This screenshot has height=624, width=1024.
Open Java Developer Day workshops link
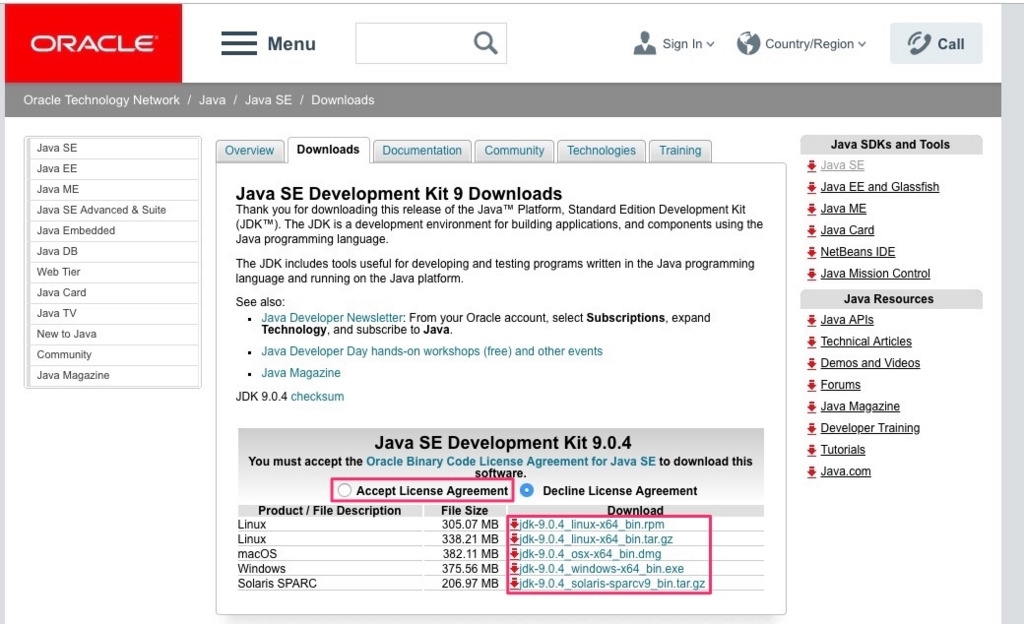click(432, 351)
